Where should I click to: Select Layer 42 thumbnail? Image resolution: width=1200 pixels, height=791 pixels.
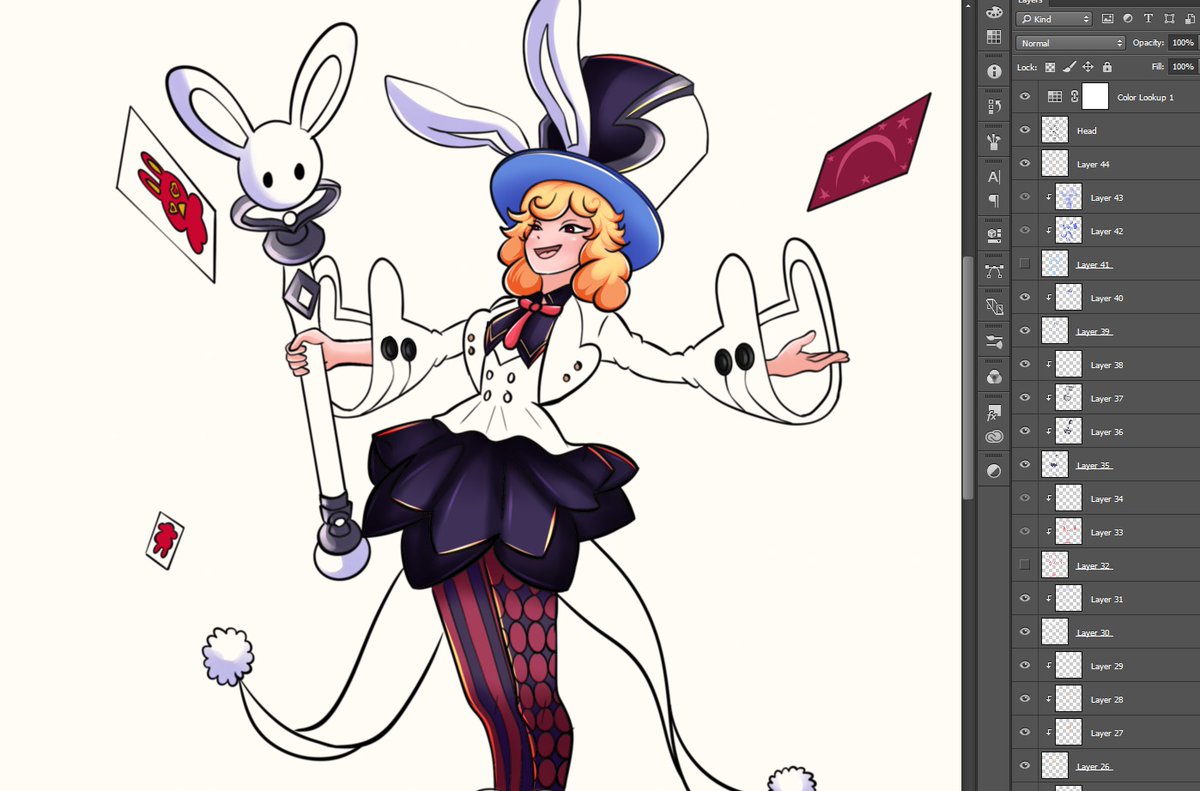1069,231
